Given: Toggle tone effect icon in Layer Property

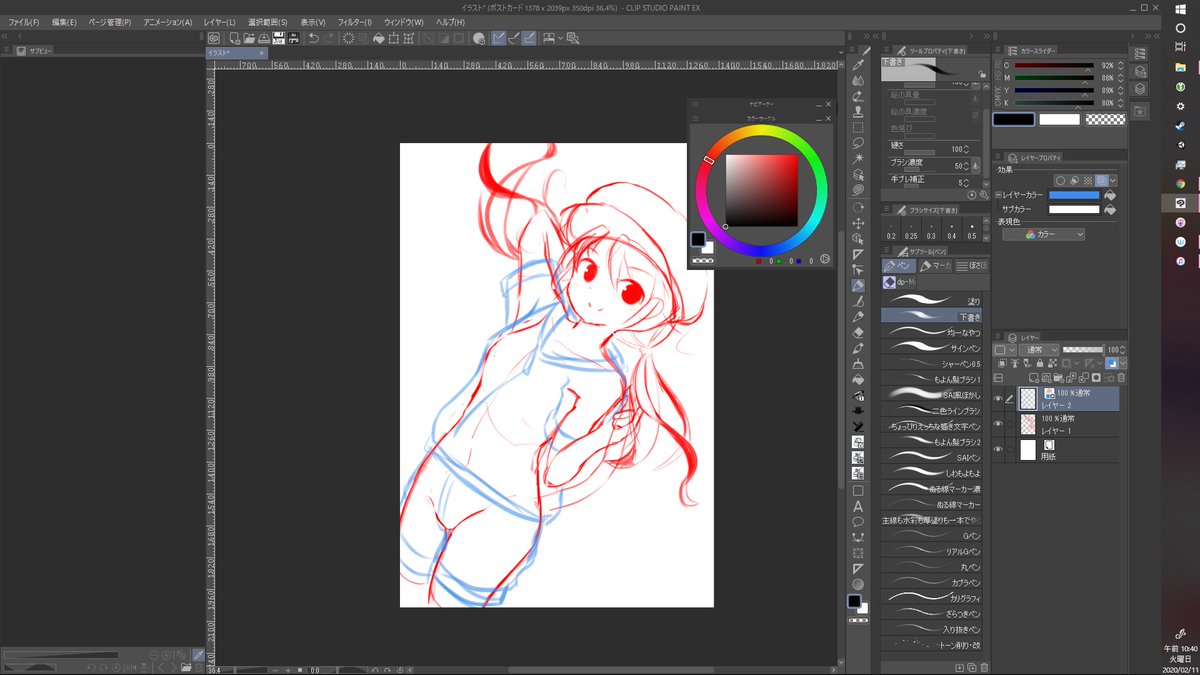Looking at the screenshot, I should (x=1086, y=180).
